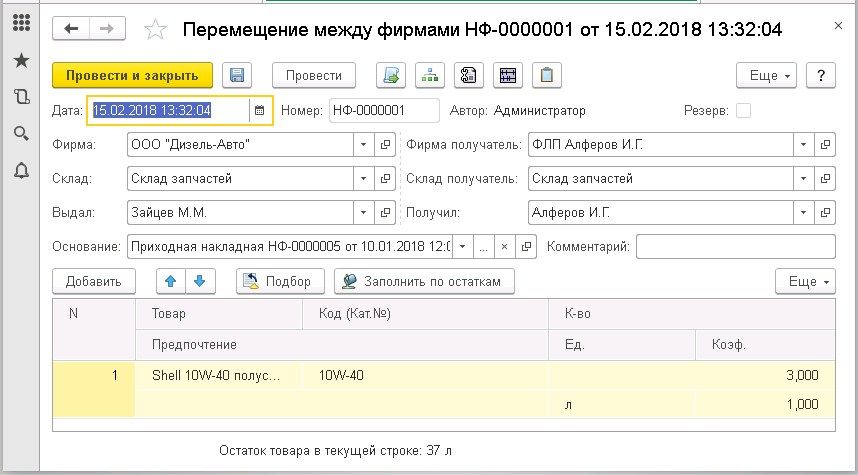The width and height of the screenshot is (858, 475).
Task: Select the coefficient cell 1,000
Action: [x=766, y=404]
